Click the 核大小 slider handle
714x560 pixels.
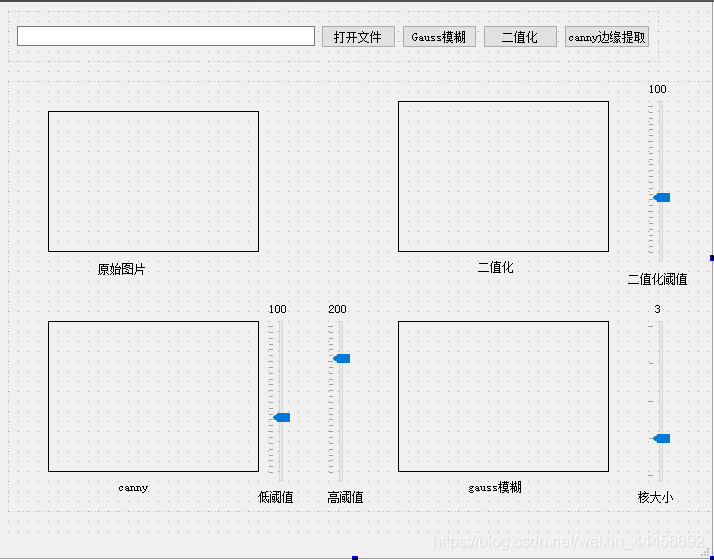pyautogui.click(x=662, y=438)
